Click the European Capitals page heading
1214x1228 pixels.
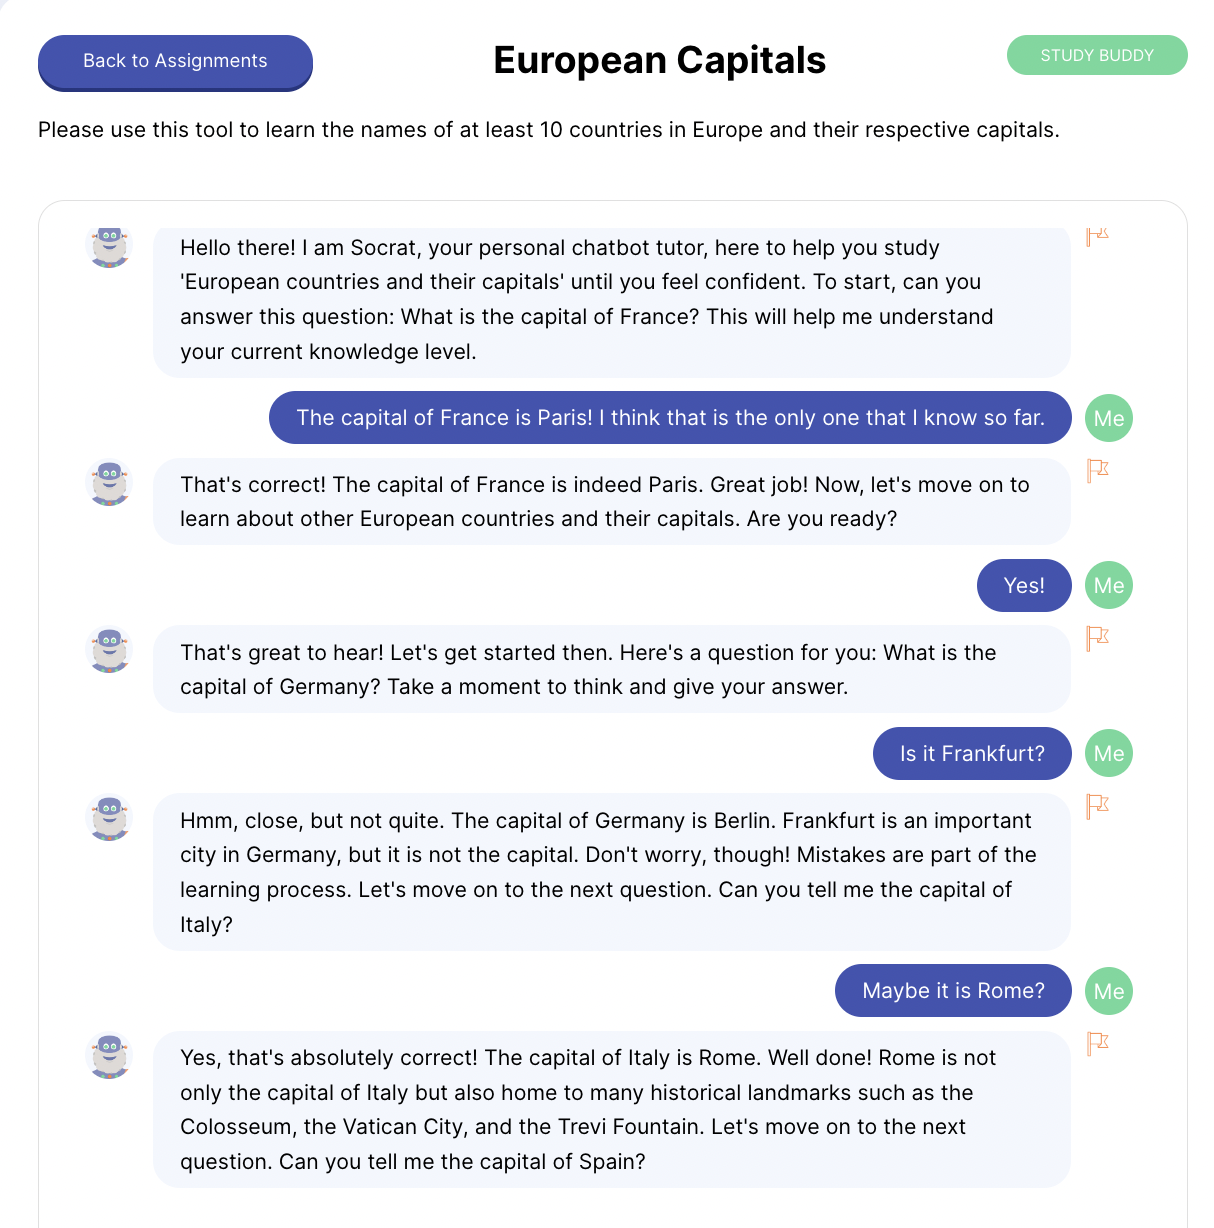pos(659,60)
